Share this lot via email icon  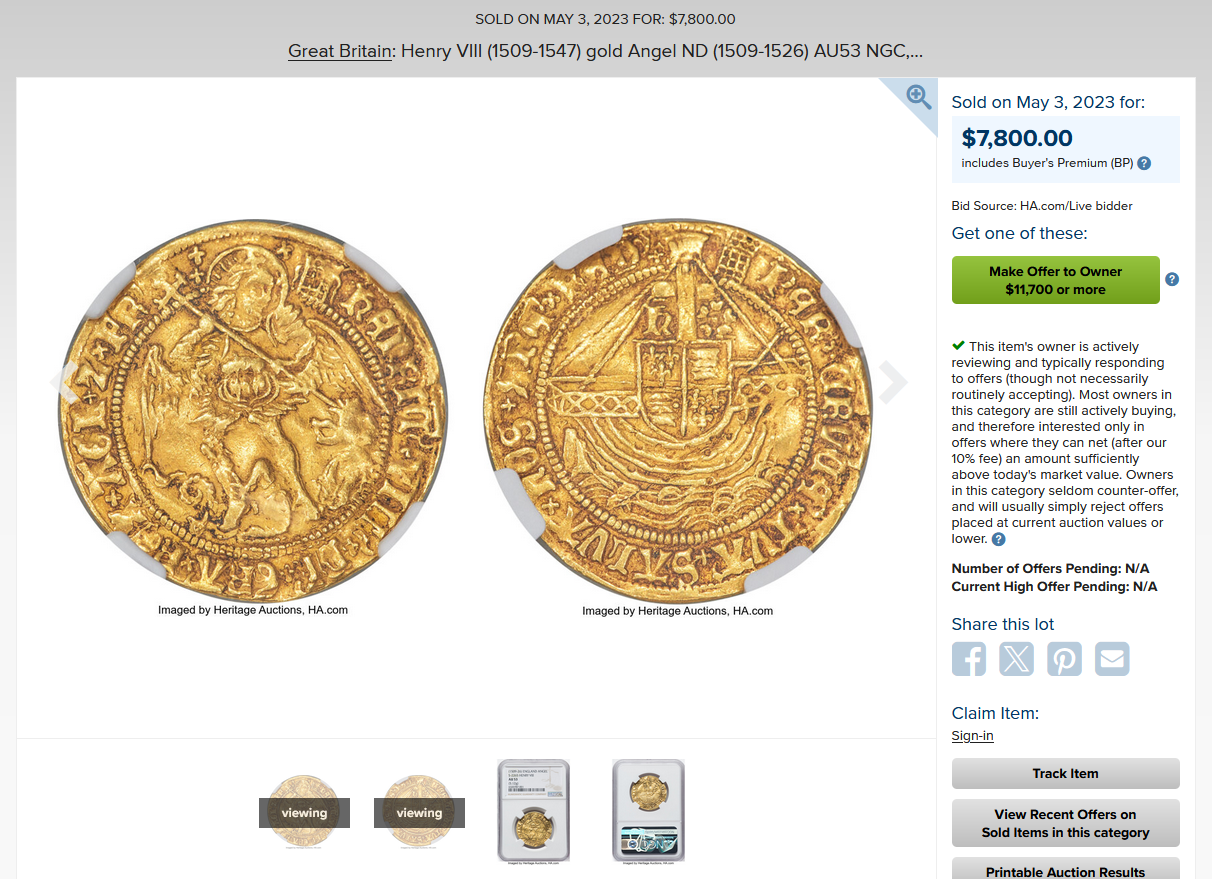(1112, 659)
